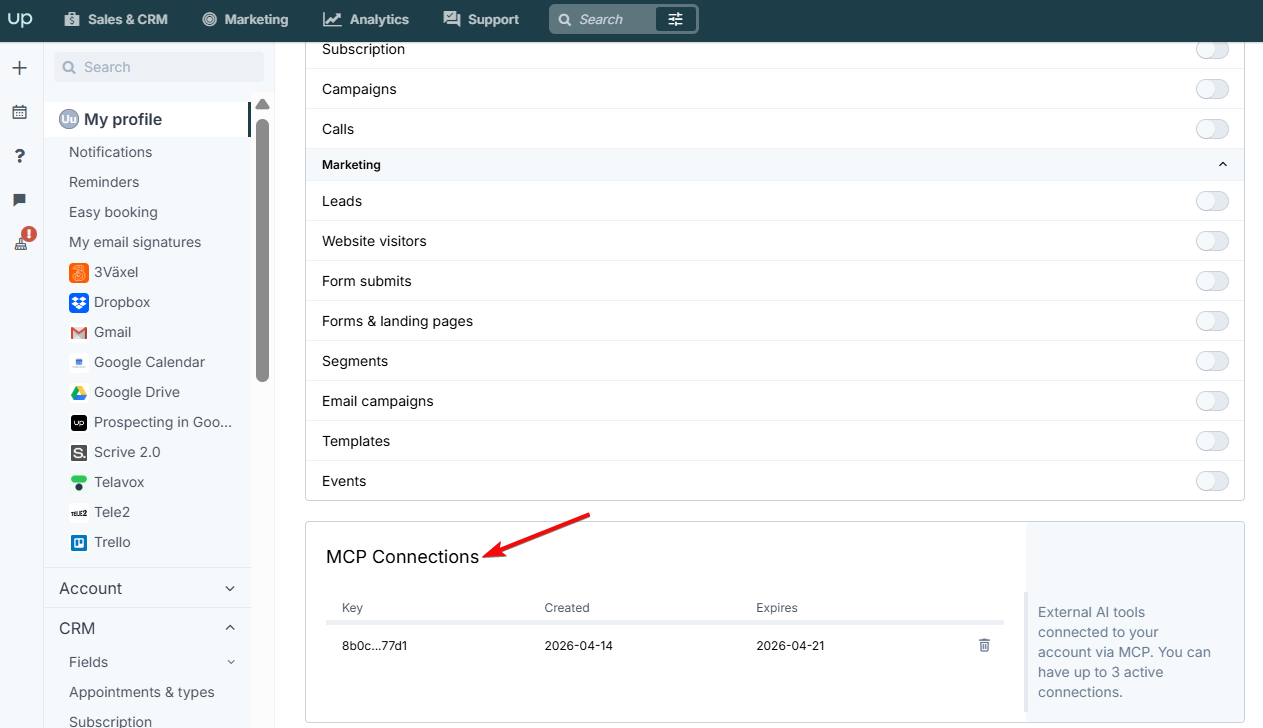The image size is (1263, 728).
Task: Enable the Segments switch
Action: coord(1212,361)
